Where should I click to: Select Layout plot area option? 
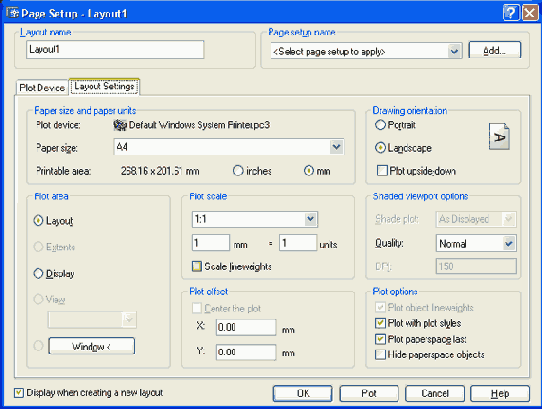pyautogui.click(x=38, y=221)
